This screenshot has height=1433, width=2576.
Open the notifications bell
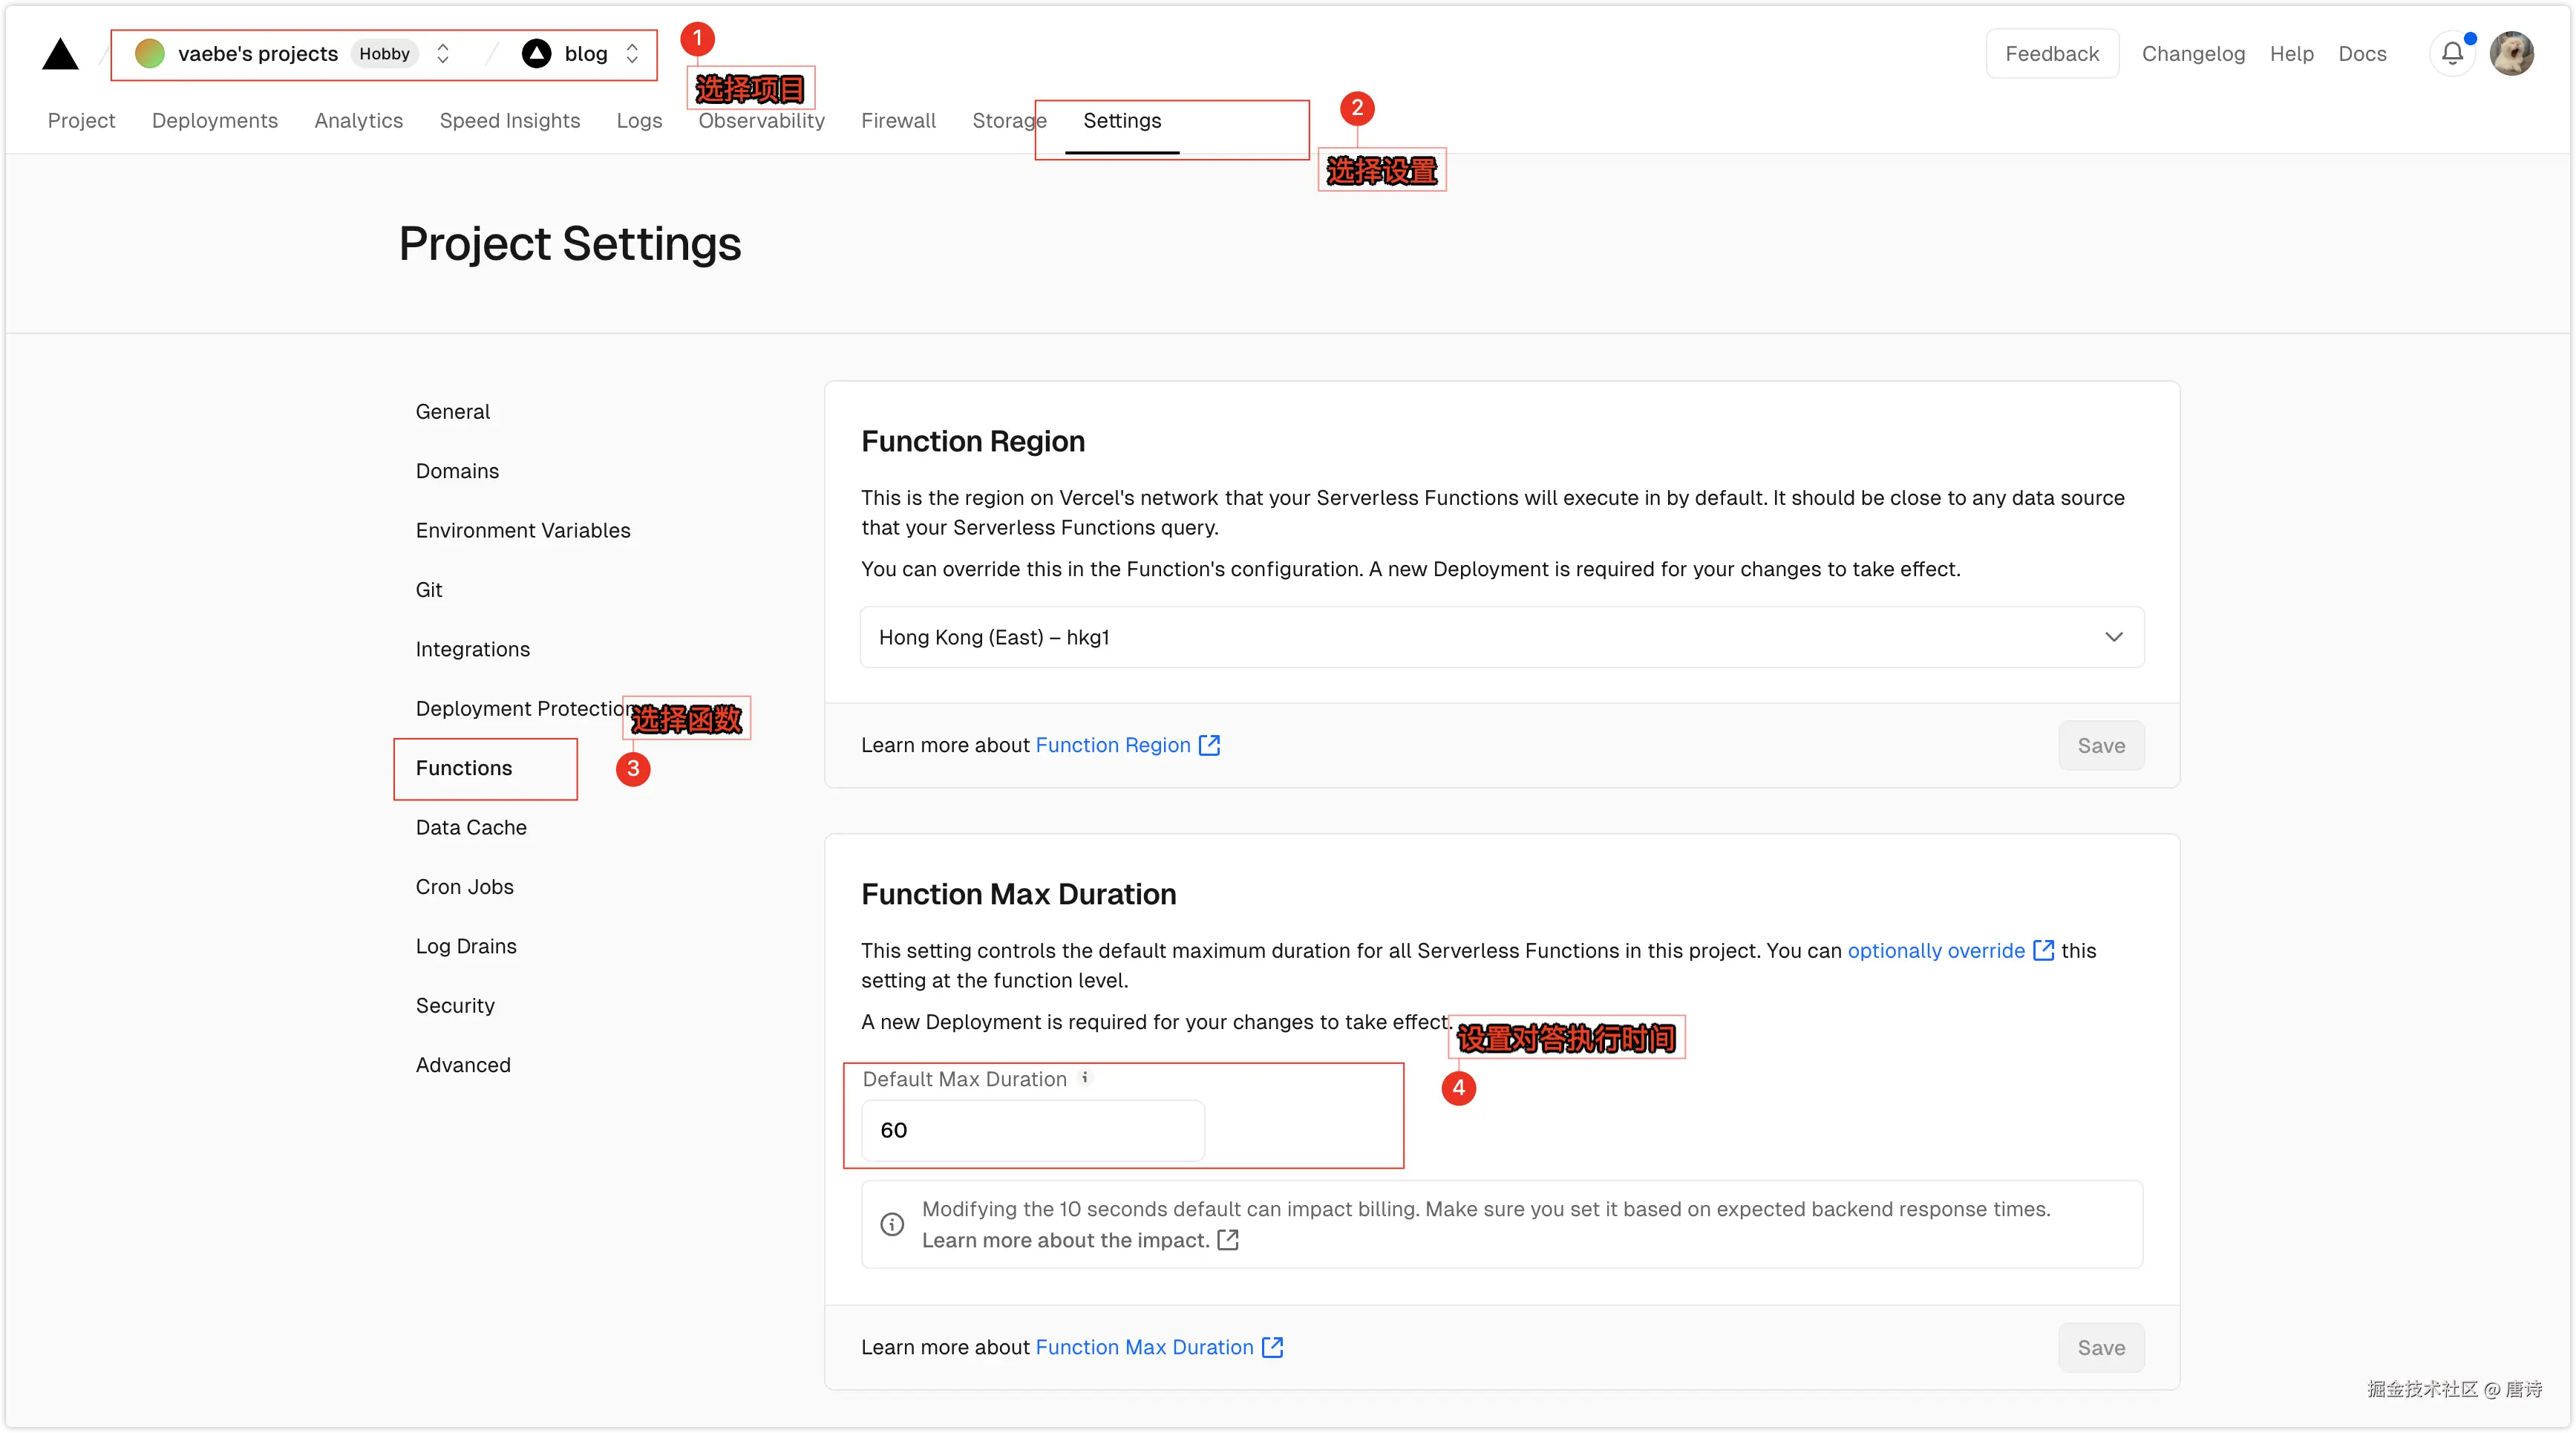click(2452, 54)
